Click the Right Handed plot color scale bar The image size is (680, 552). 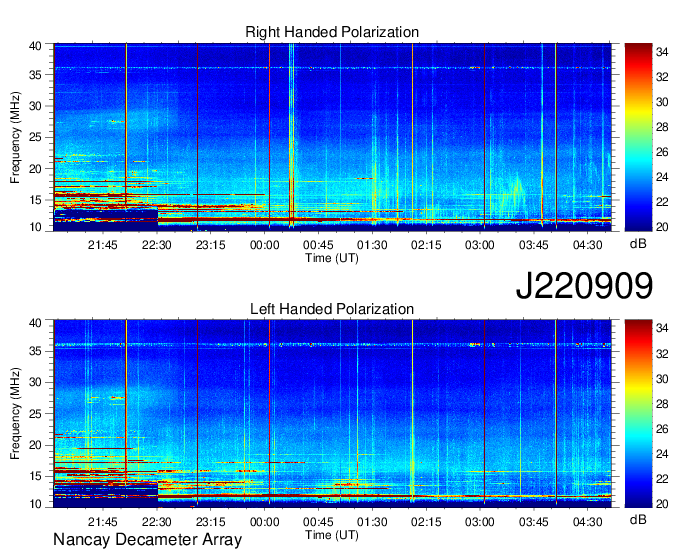(x=638, y=137)
